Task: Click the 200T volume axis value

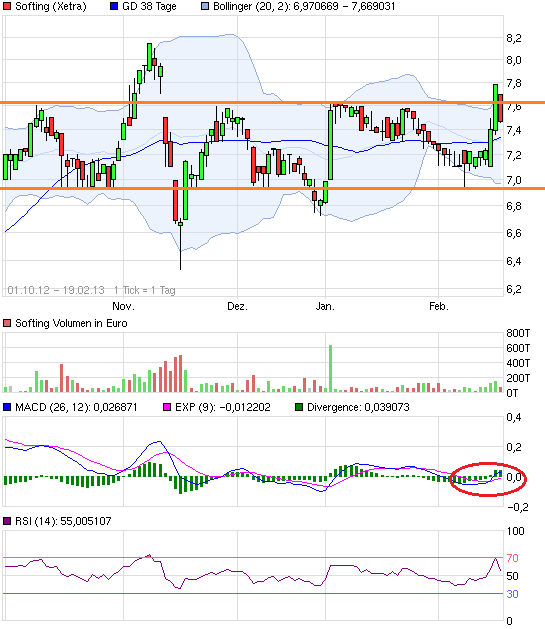Action: [x=518, y=378]
